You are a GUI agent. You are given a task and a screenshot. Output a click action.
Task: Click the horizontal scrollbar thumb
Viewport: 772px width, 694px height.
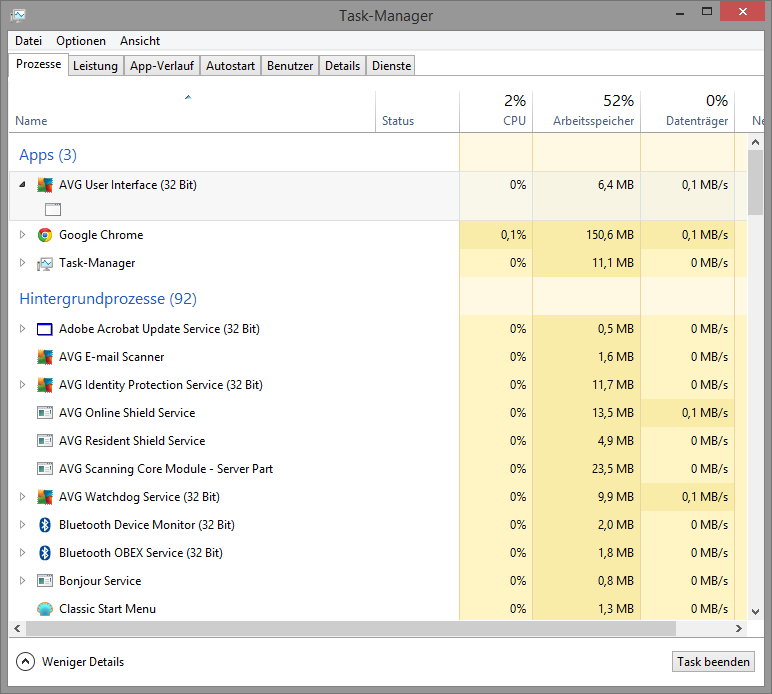coord(351,628)
